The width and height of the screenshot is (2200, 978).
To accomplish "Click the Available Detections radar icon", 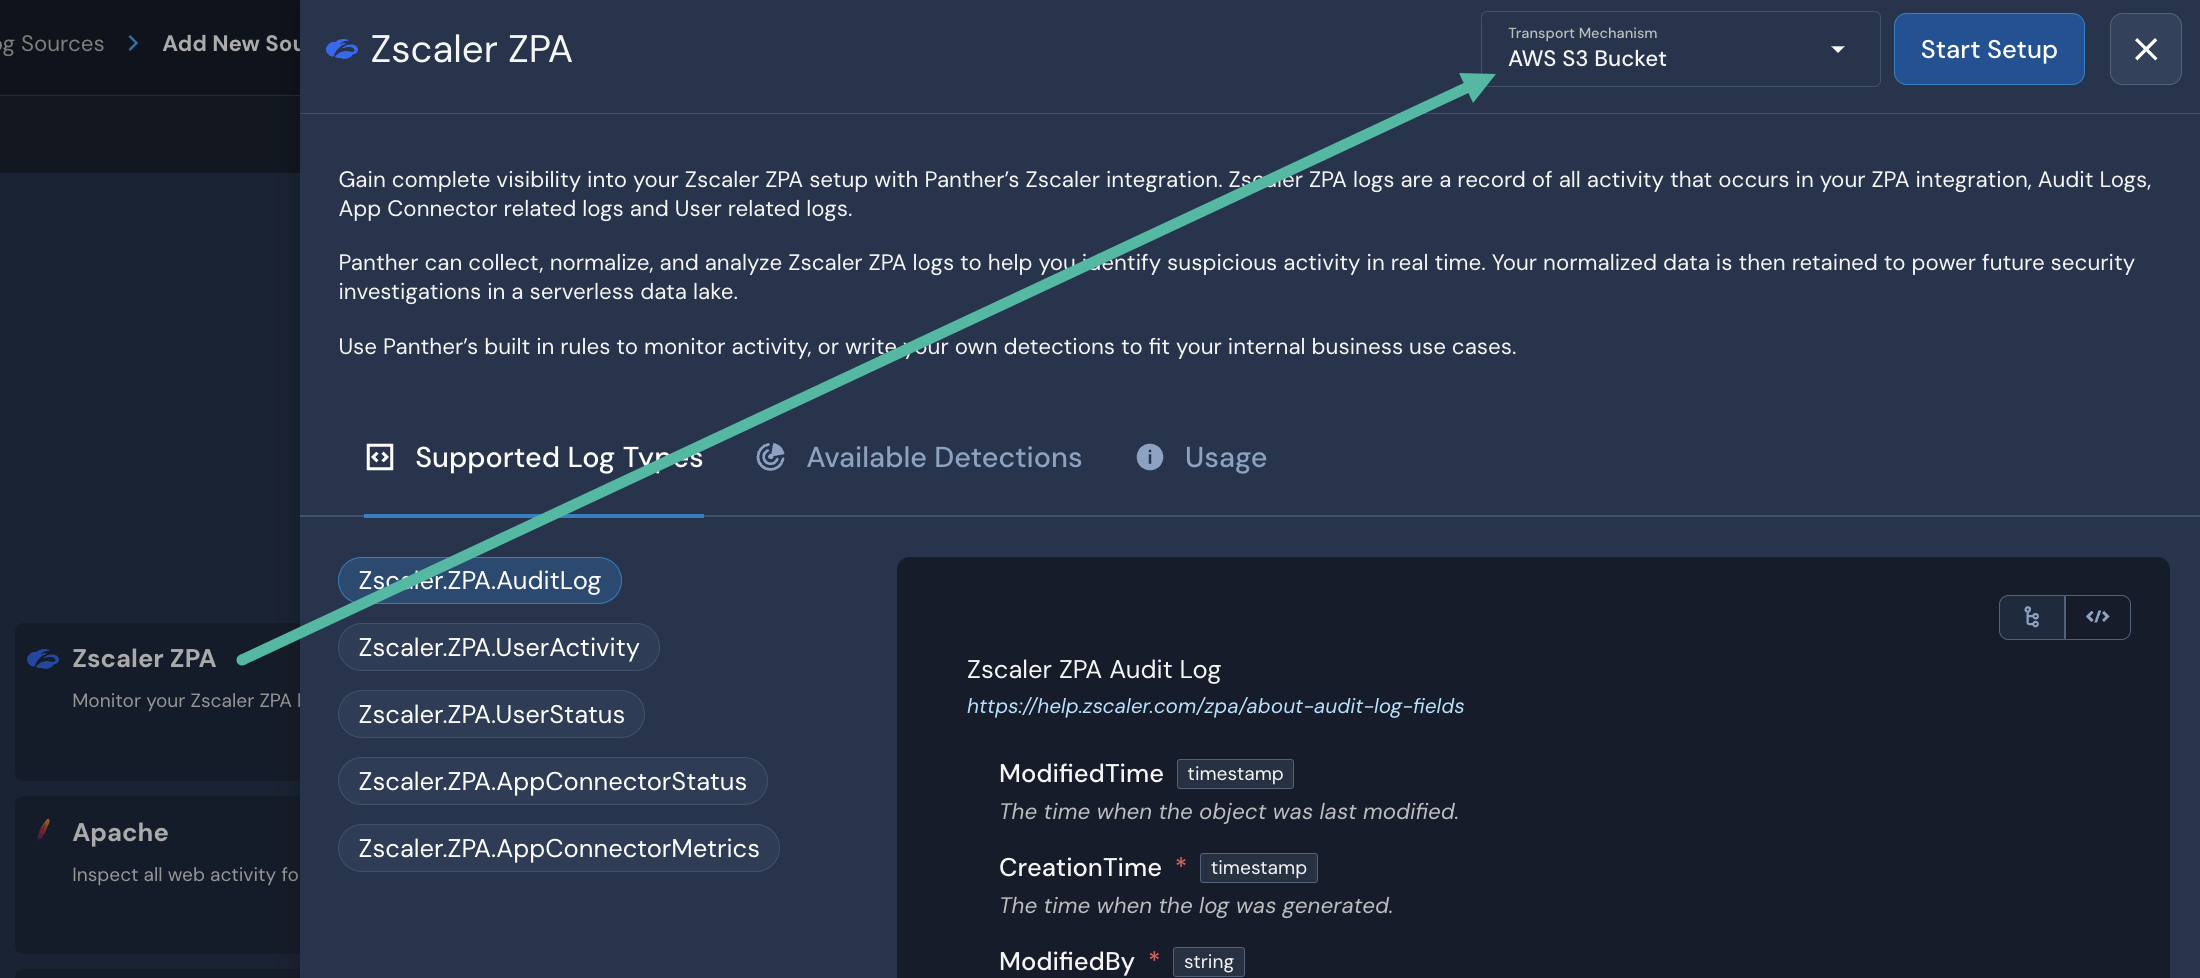I will click(x=771, y=456).
